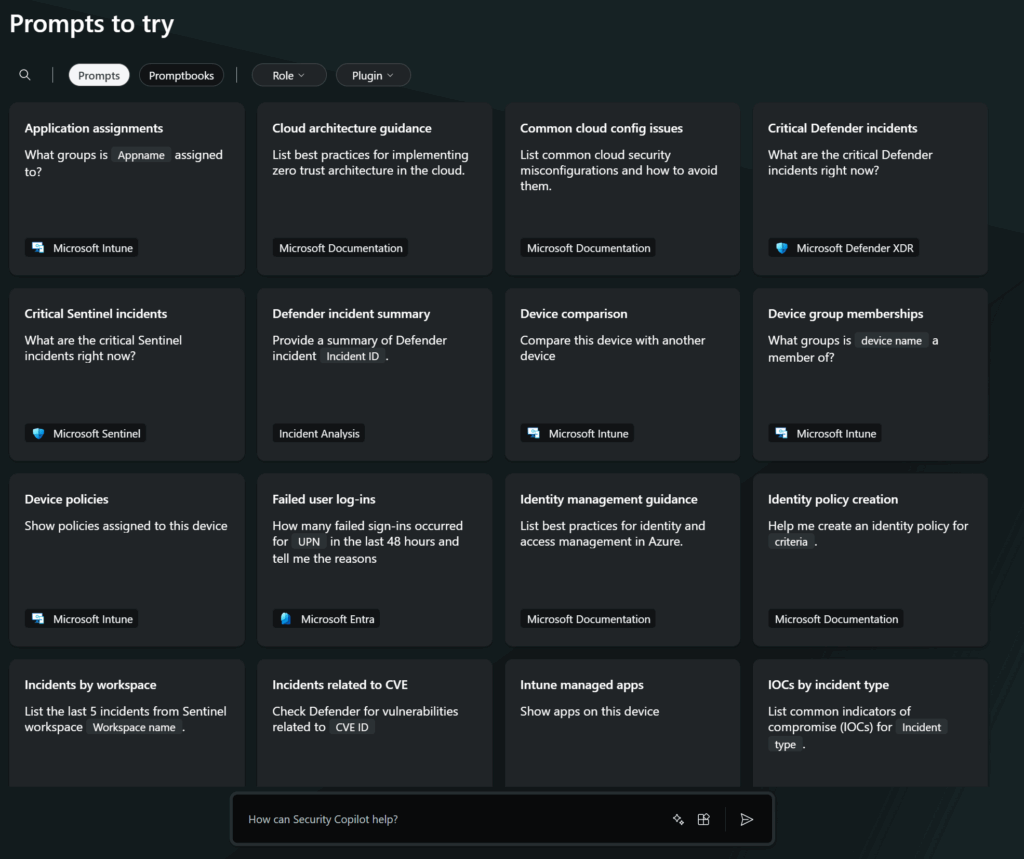
Task: Open the Incidents by workspace card
Action: (x=127, y=722)
